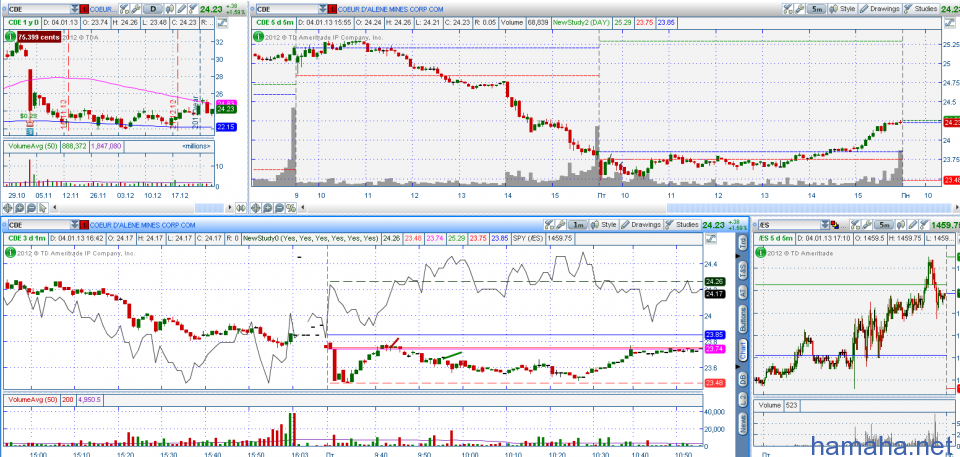Screen dimensions: 960x457
Task: Select the Chart side tab
Action: (x=743, y=350)
